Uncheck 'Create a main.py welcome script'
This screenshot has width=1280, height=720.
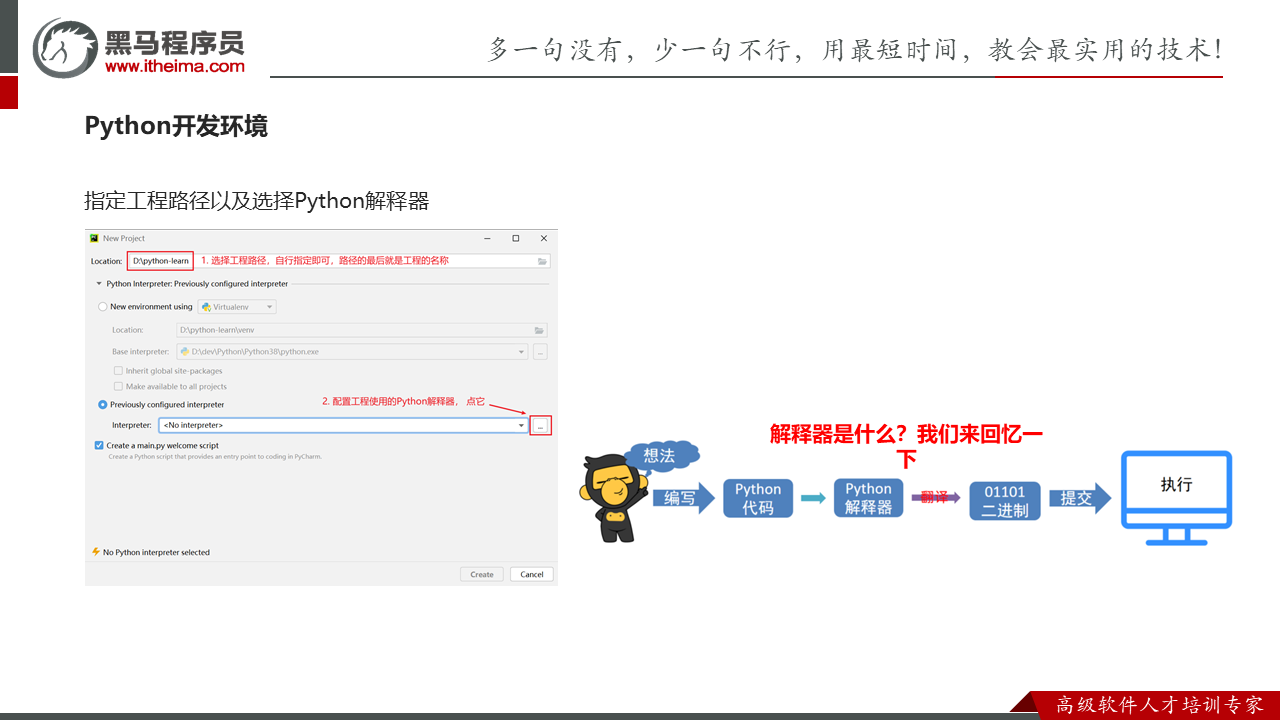click(x=99, y=446)
